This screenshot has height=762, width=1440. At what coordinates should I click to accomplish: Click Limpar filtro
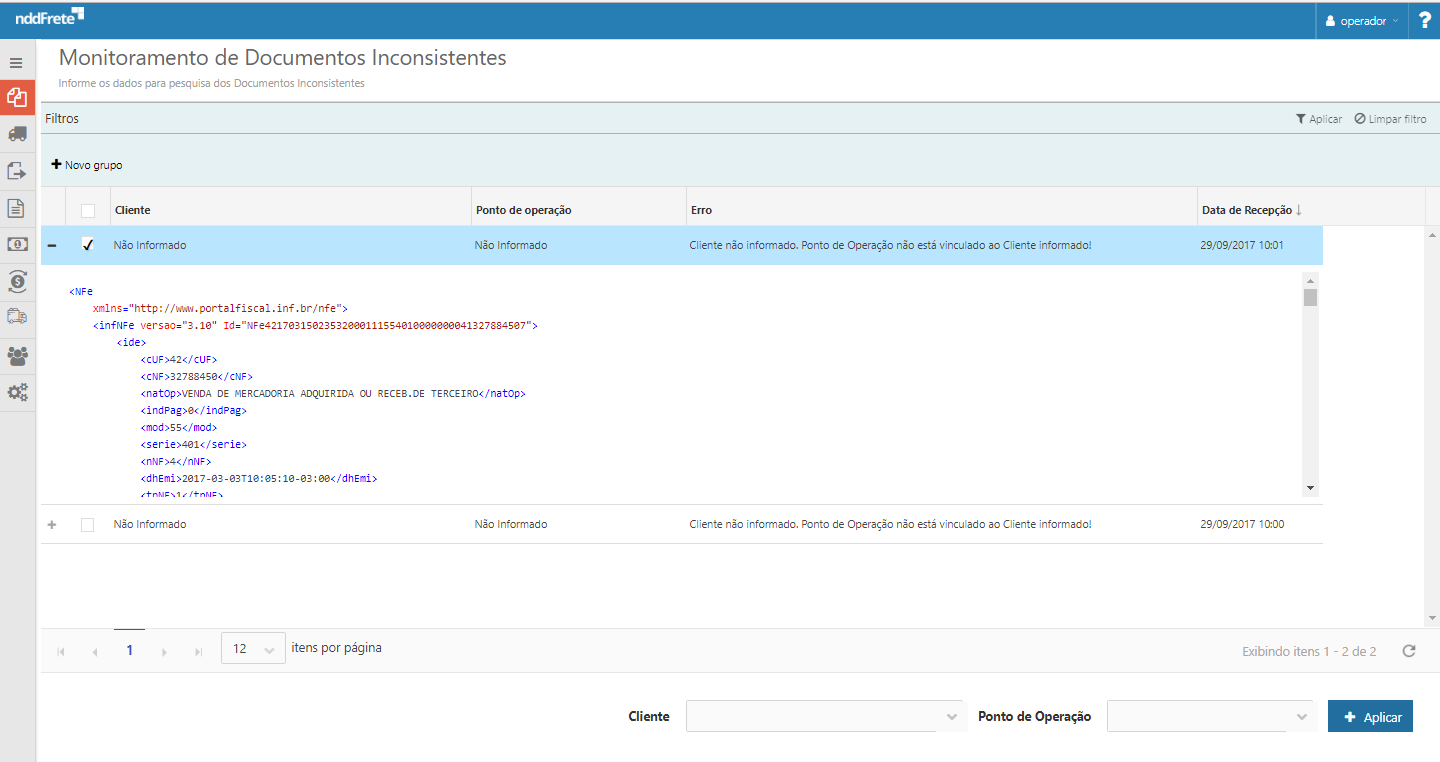tap(1390, 119)
